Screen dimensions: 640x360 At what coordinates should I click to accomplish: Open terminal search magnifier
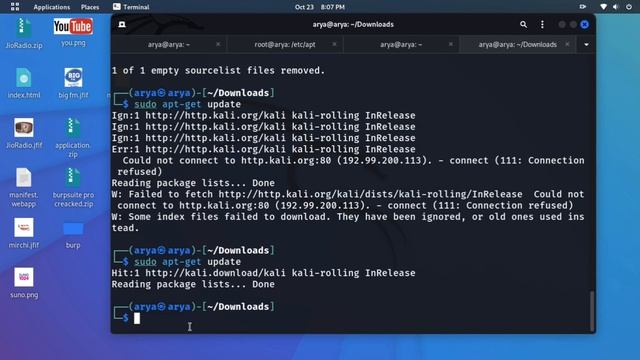(x=523, y=24)
